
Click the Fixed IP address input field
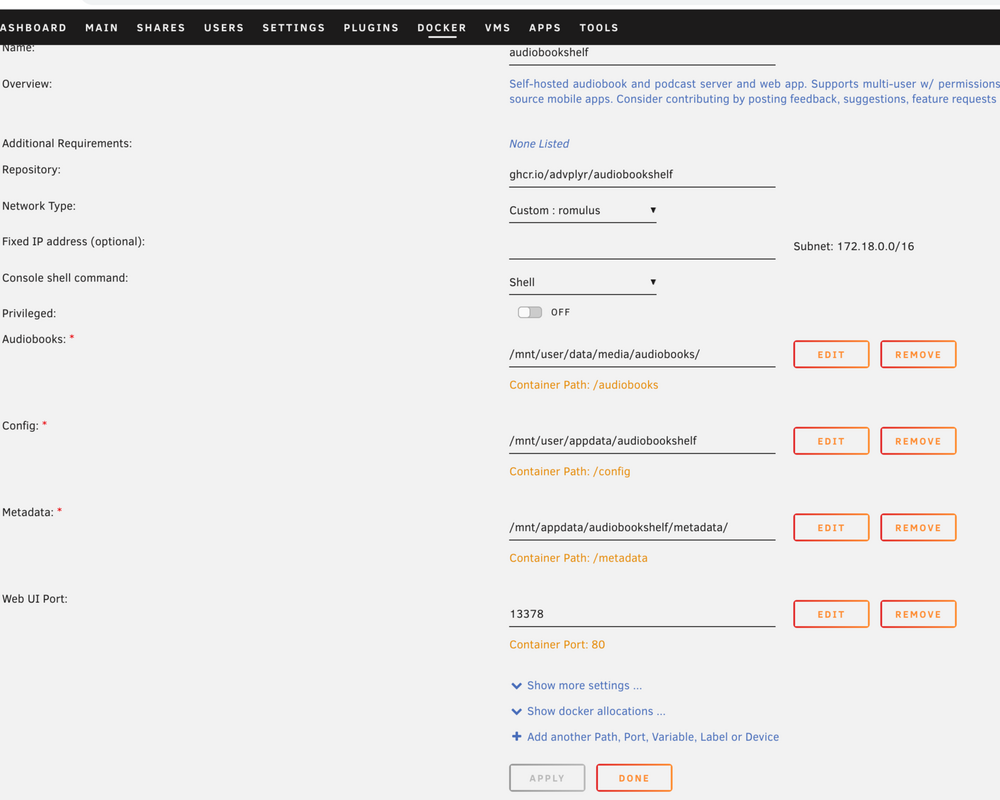pos(642,246)
